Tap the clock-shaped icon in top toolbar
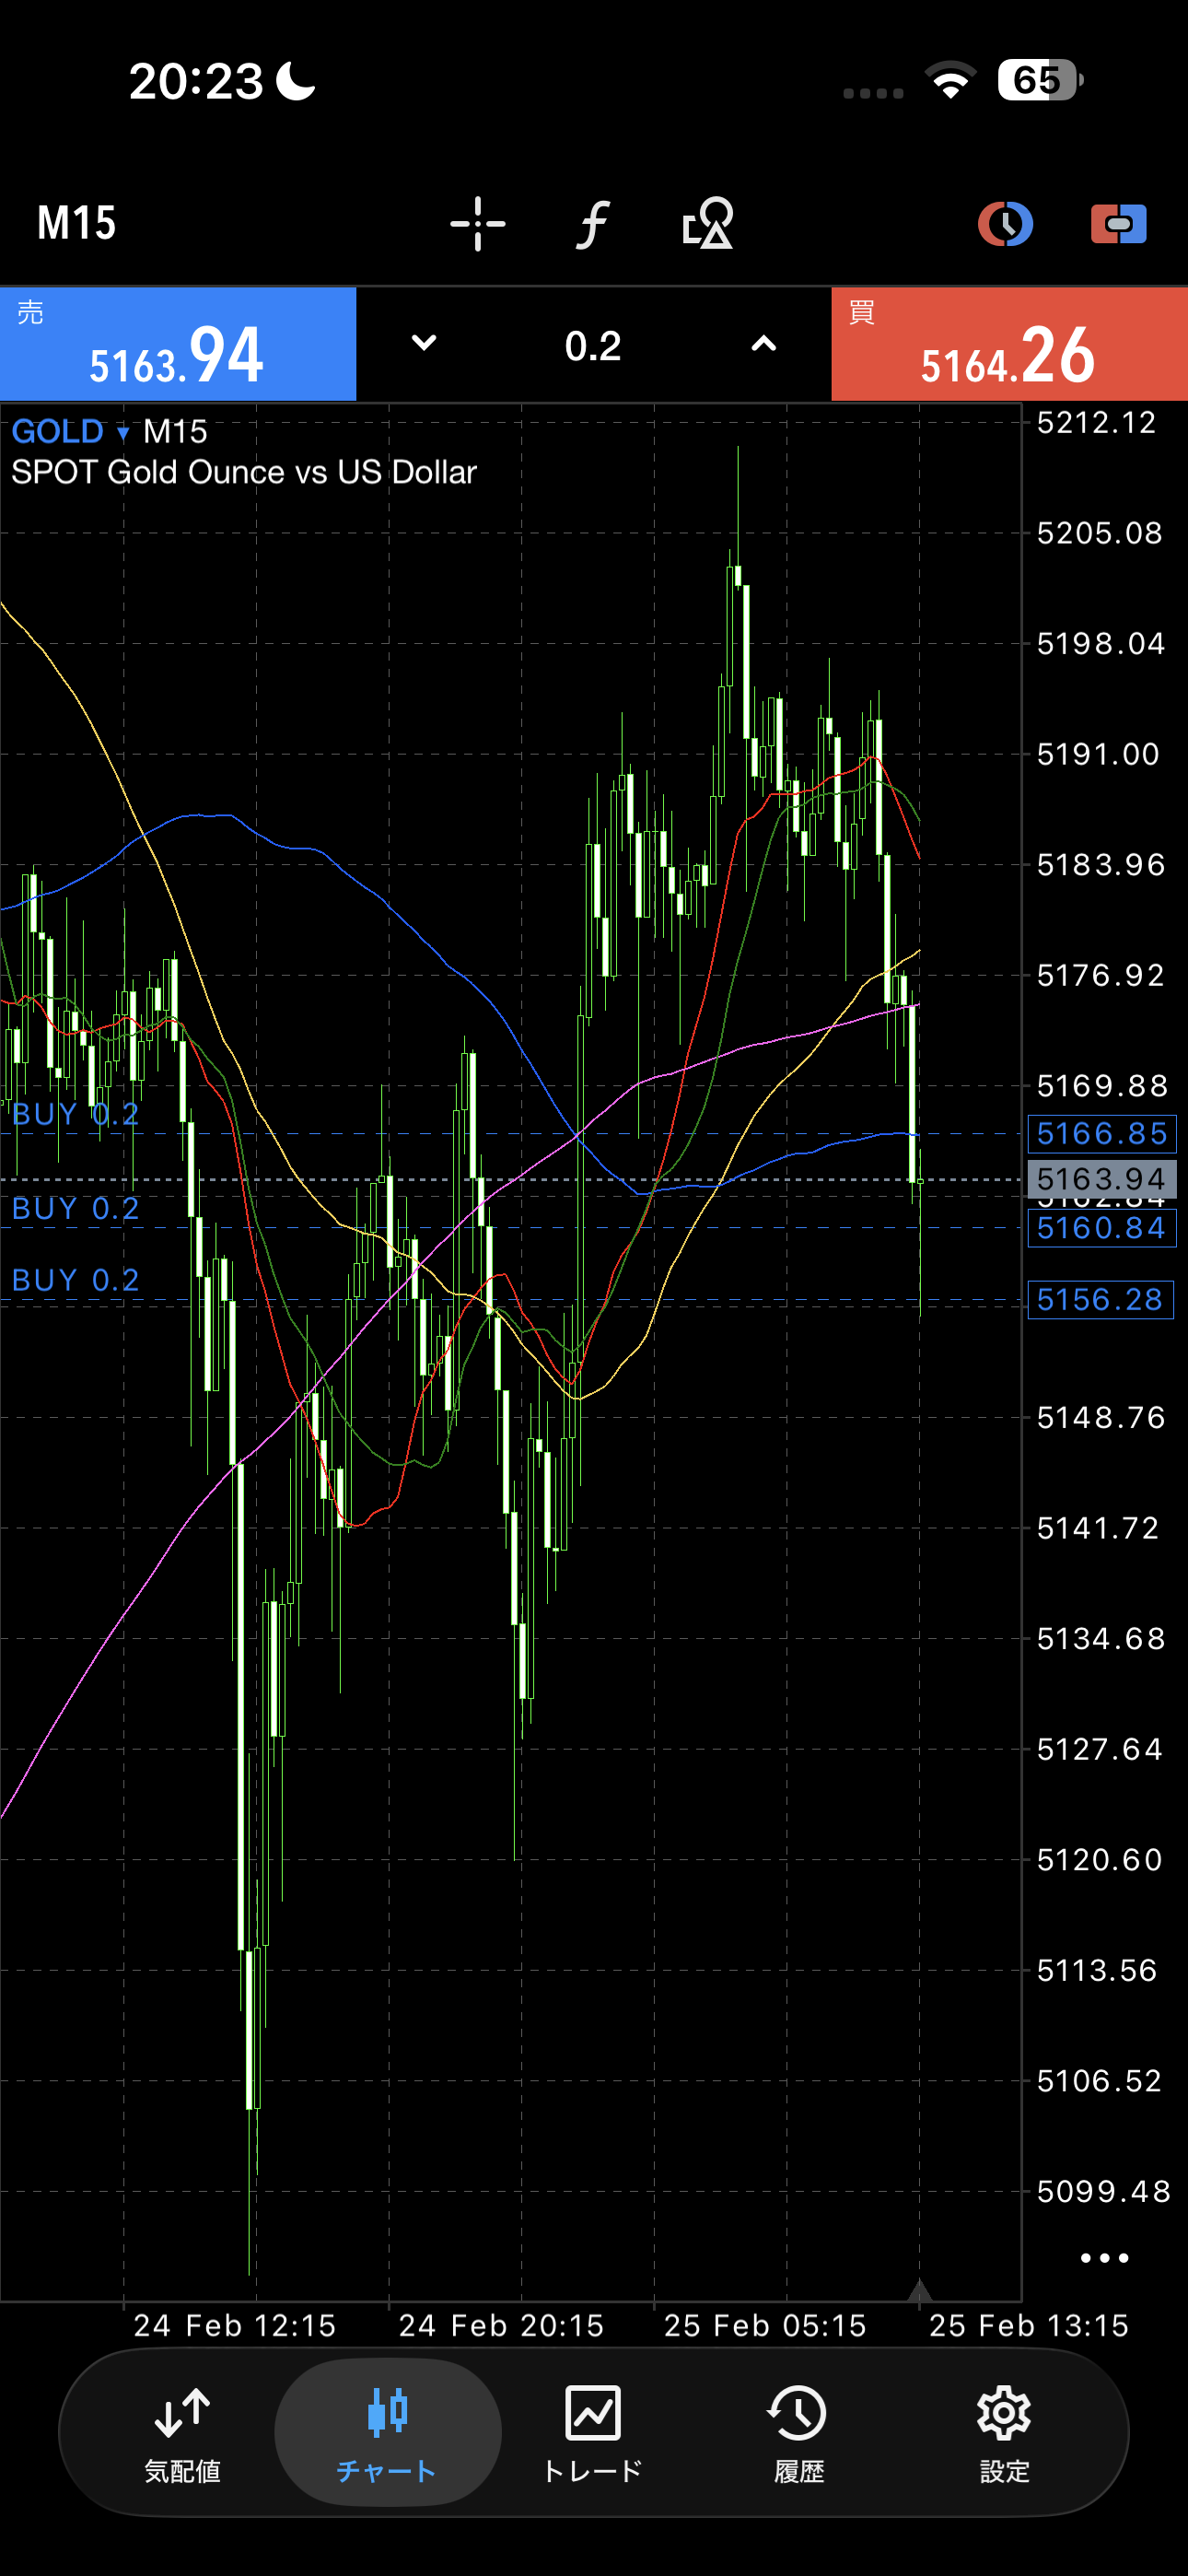The width and height of the screenshot is (1188, 2576). point(1004,223)
